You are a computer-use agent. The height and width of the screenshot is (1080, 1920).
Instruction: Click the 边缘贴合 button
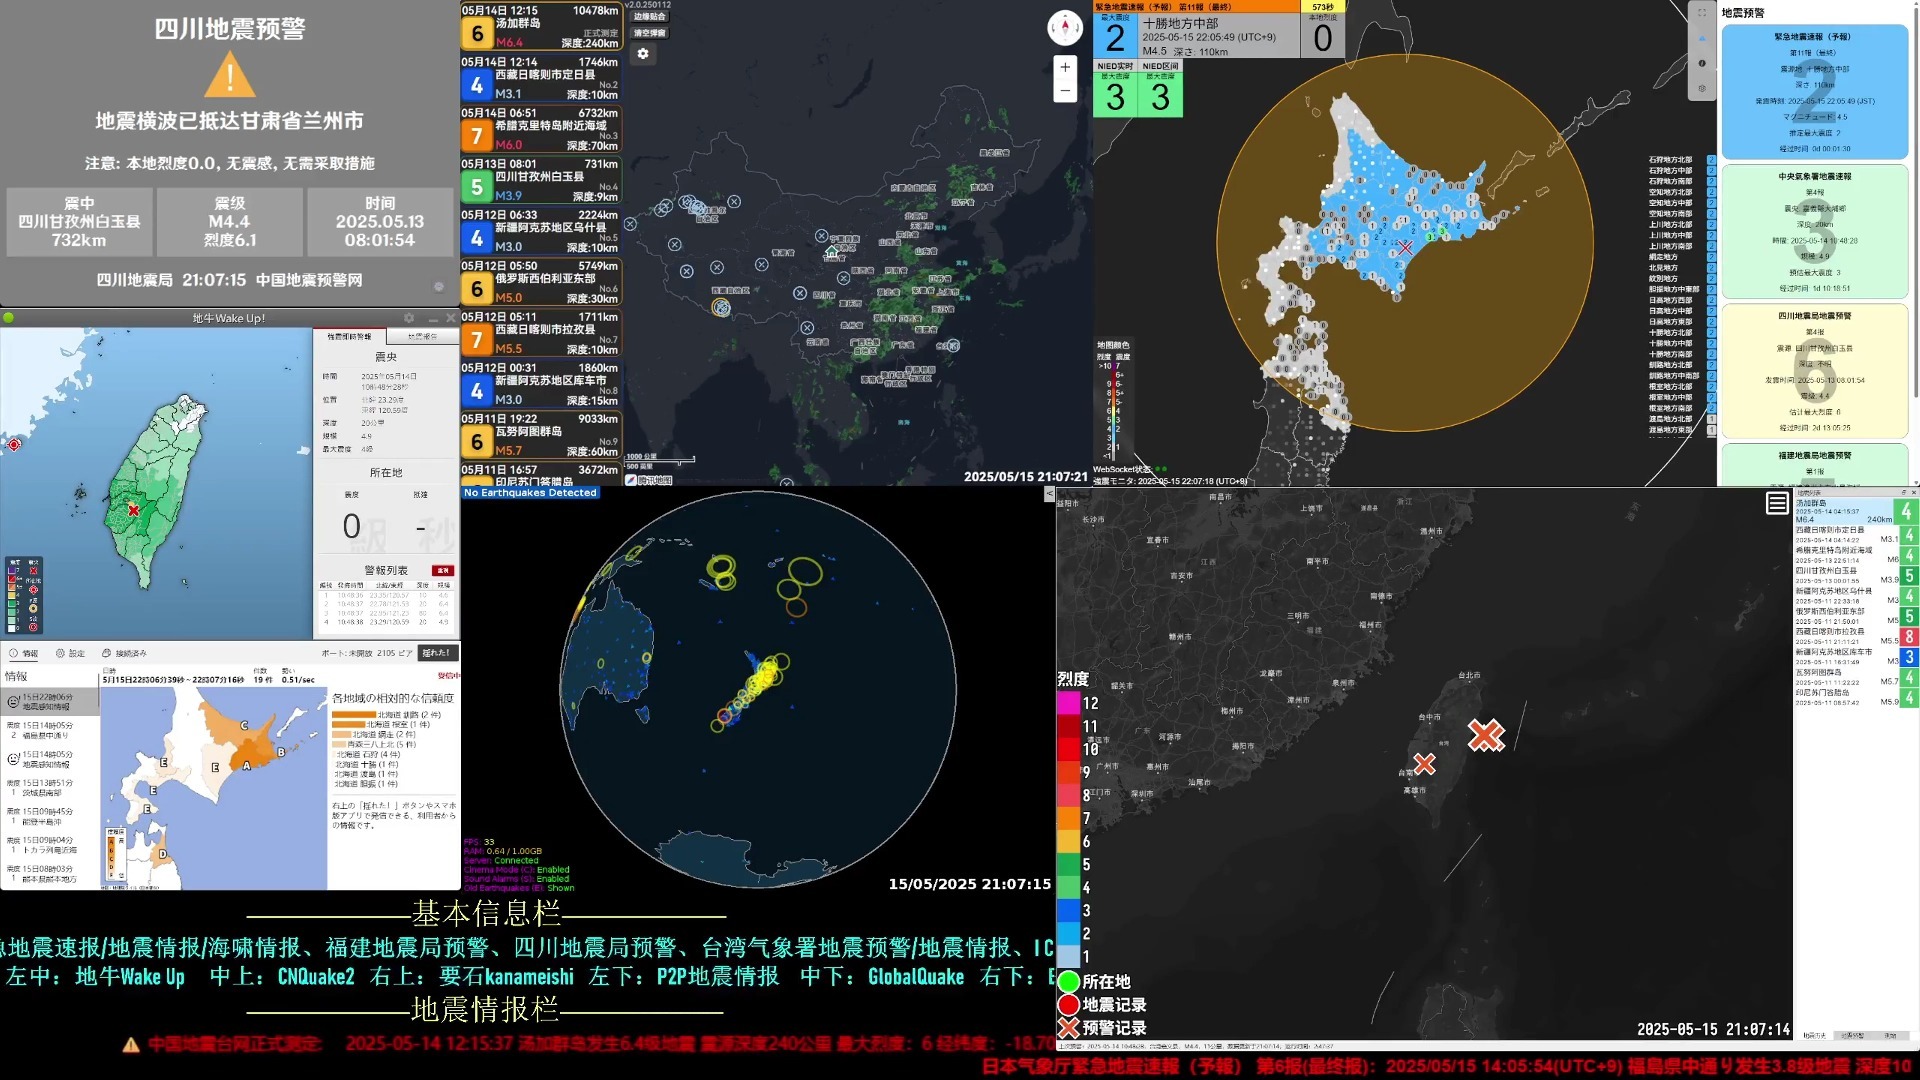click(649, 17)
